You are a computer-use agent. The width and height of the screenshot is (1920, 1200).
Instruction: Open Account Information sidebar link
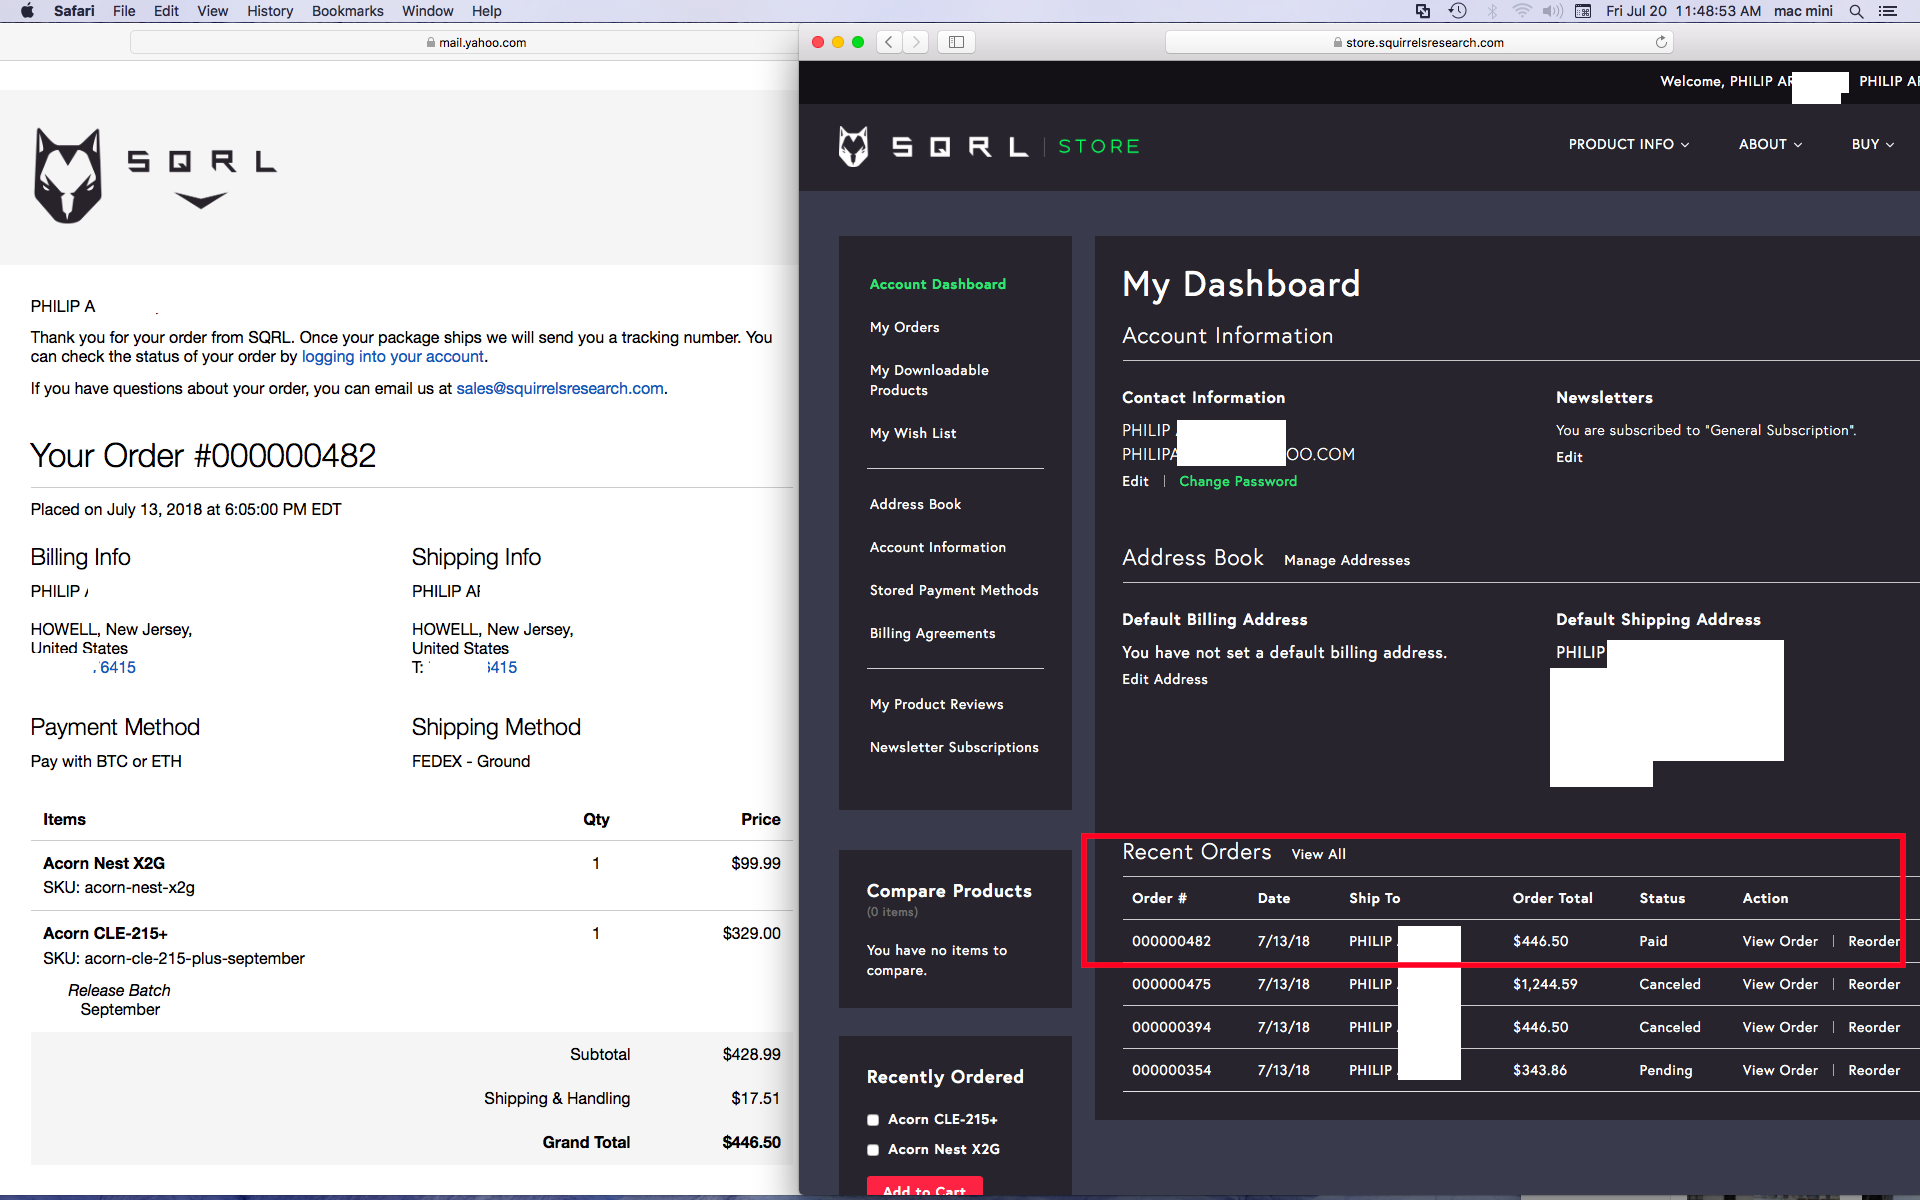[x=938, y=547]
